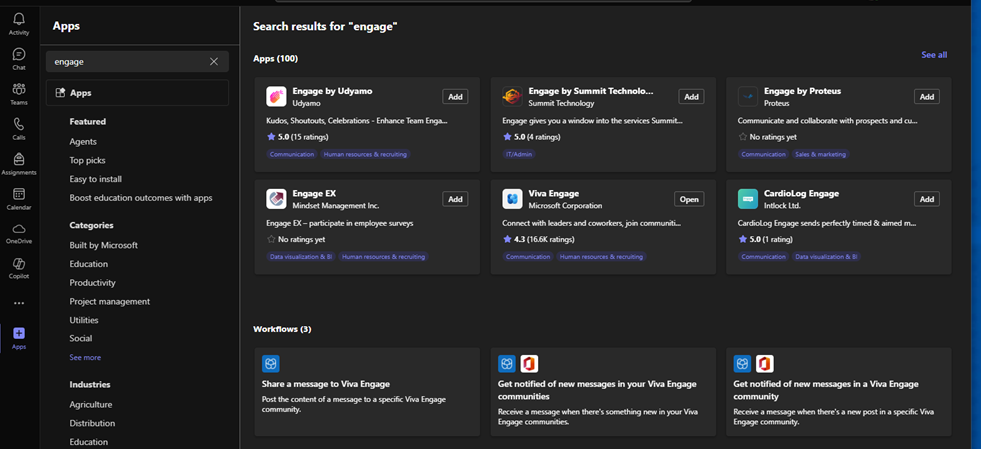Click the Viva Engage app title
Viewport: 981px width, 449px height.
(x=554, y=194)
